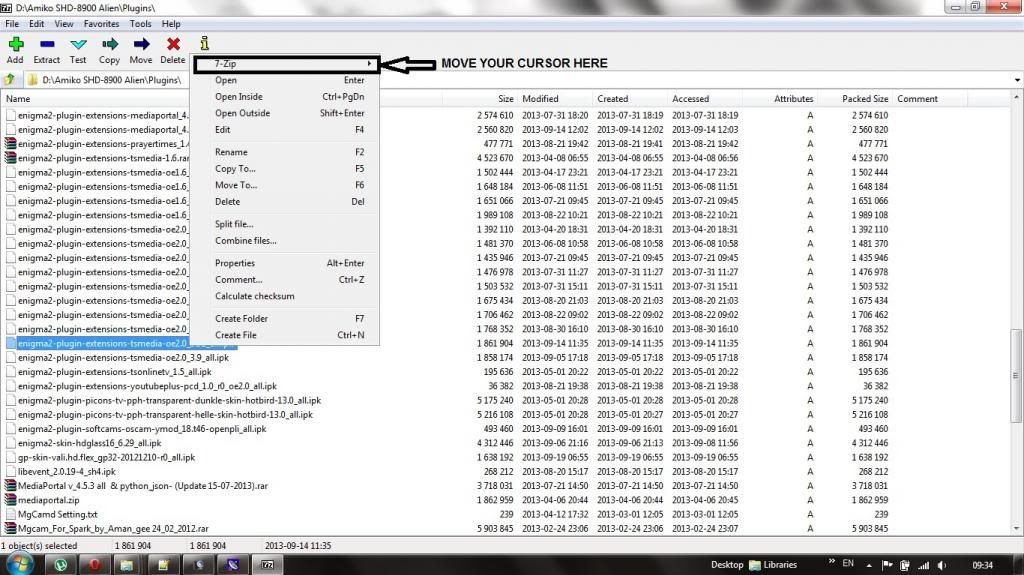Click the file list vertical scrollbar thumb
This screenshot has height=575, width=1024.
coord(1016,376)
